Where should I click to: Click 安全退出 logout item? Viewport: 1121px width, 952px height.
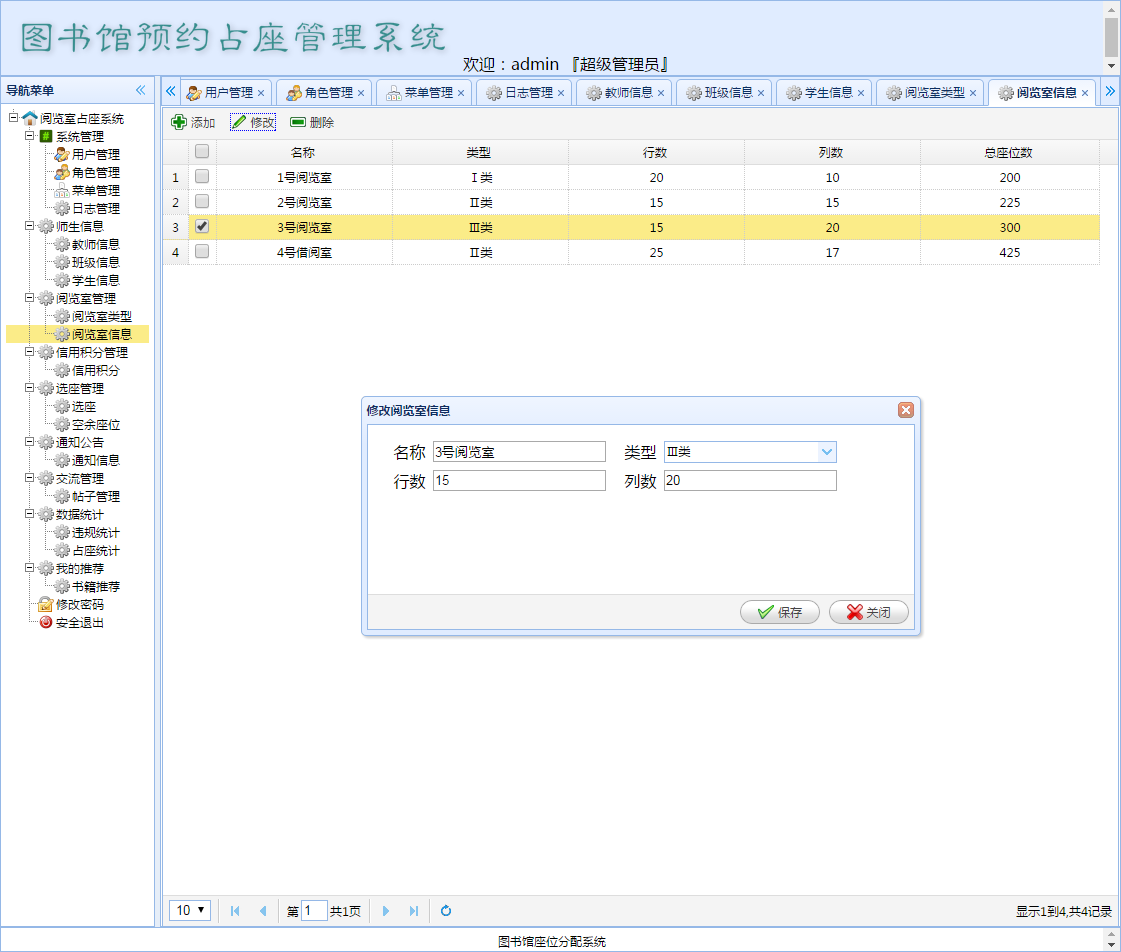coord(79,623)
